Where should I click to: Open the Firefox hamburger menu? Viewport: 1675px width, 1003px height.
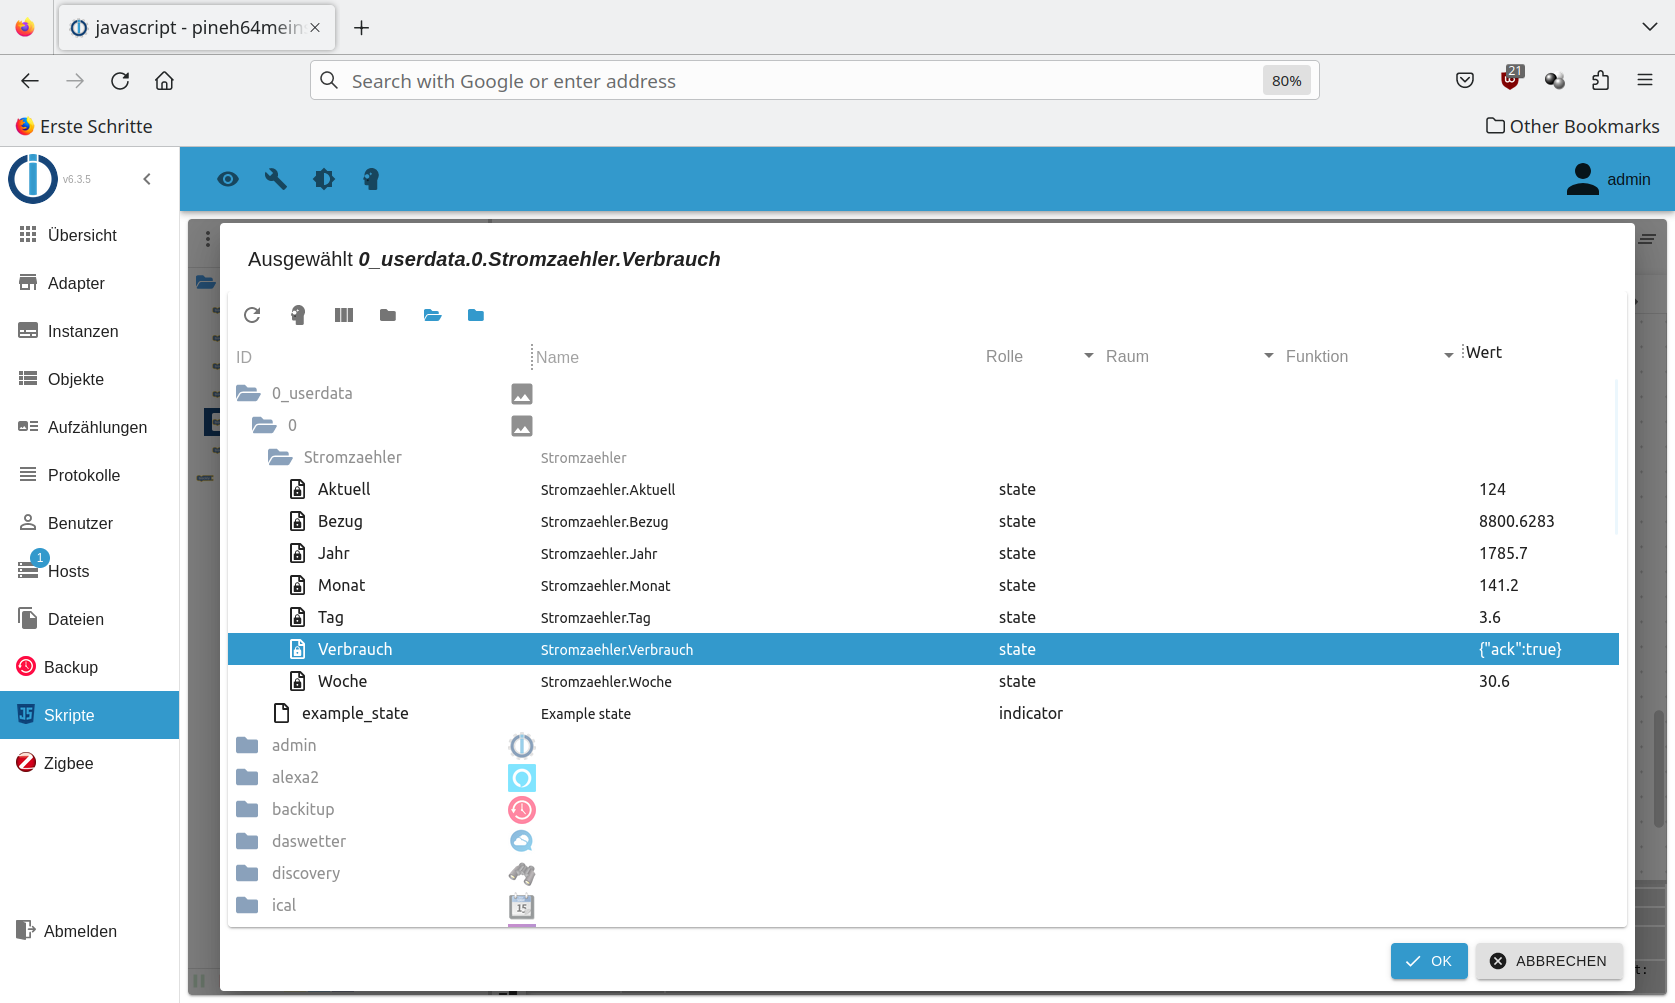pyautogui.click(x=1645, y=80)
